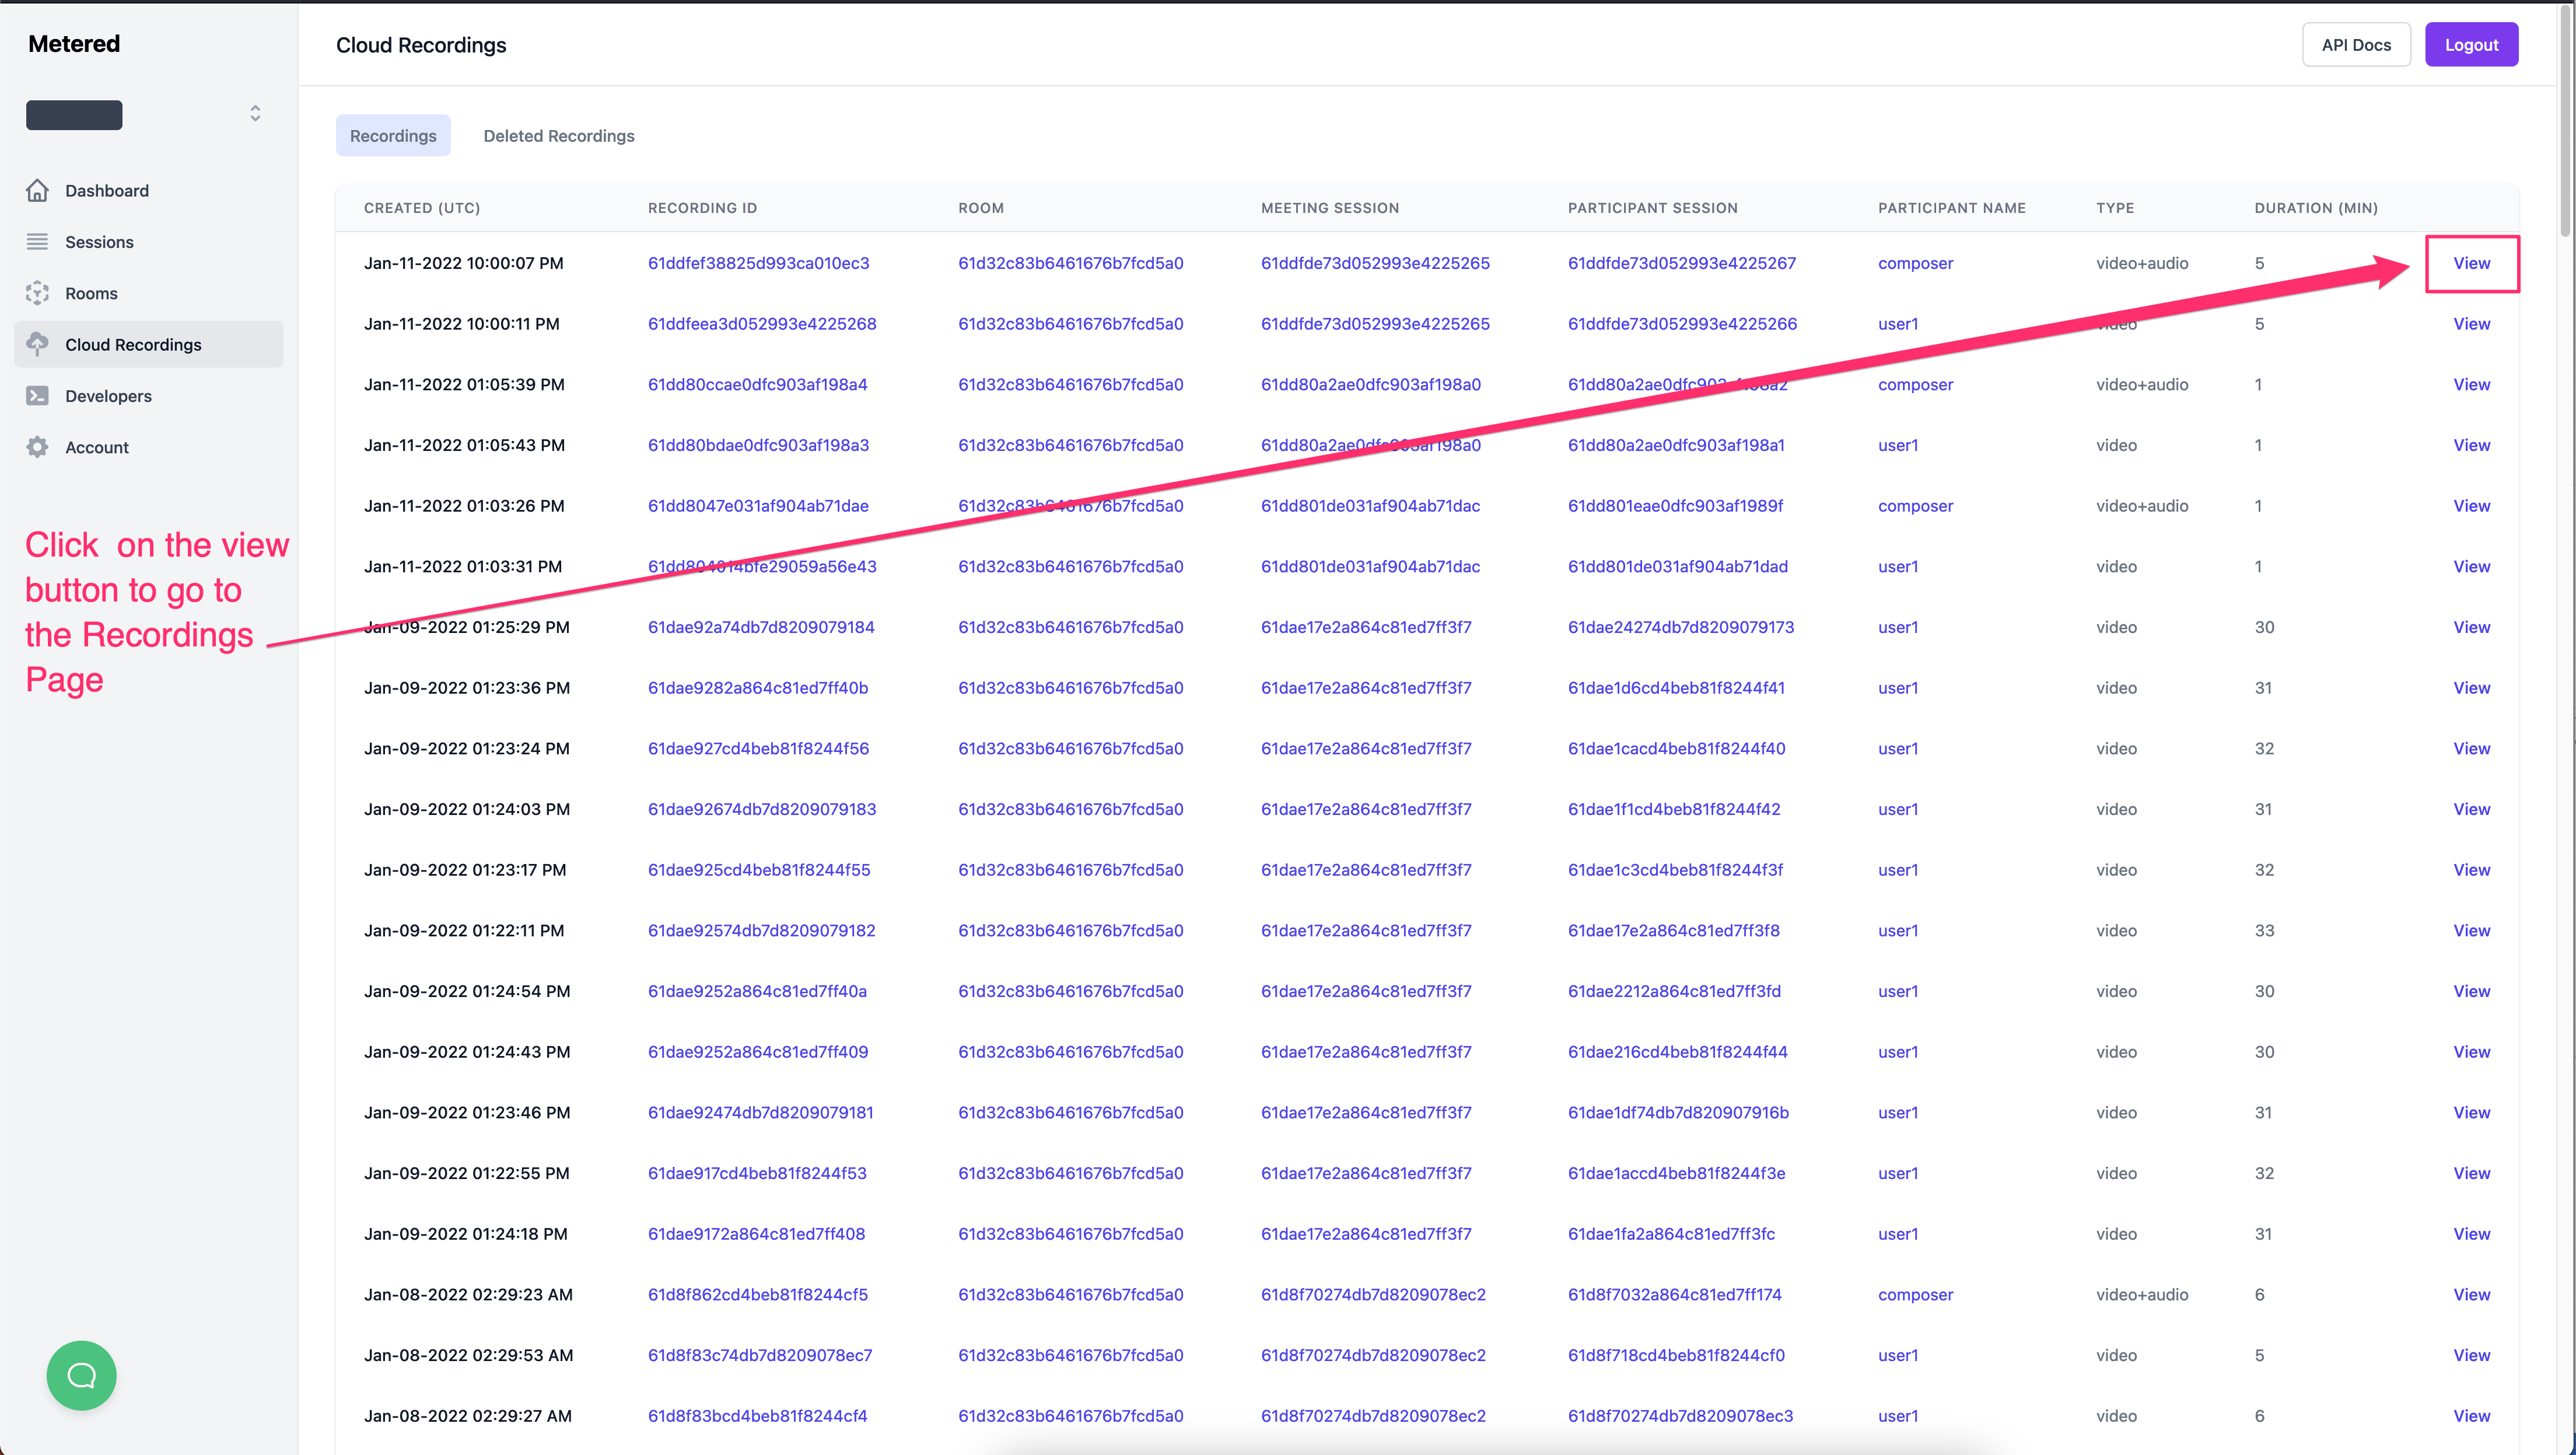Open participant session 61ddfde73d052993e4225267
This screenshot has height=1455, width=2576.
[1682, 263]
